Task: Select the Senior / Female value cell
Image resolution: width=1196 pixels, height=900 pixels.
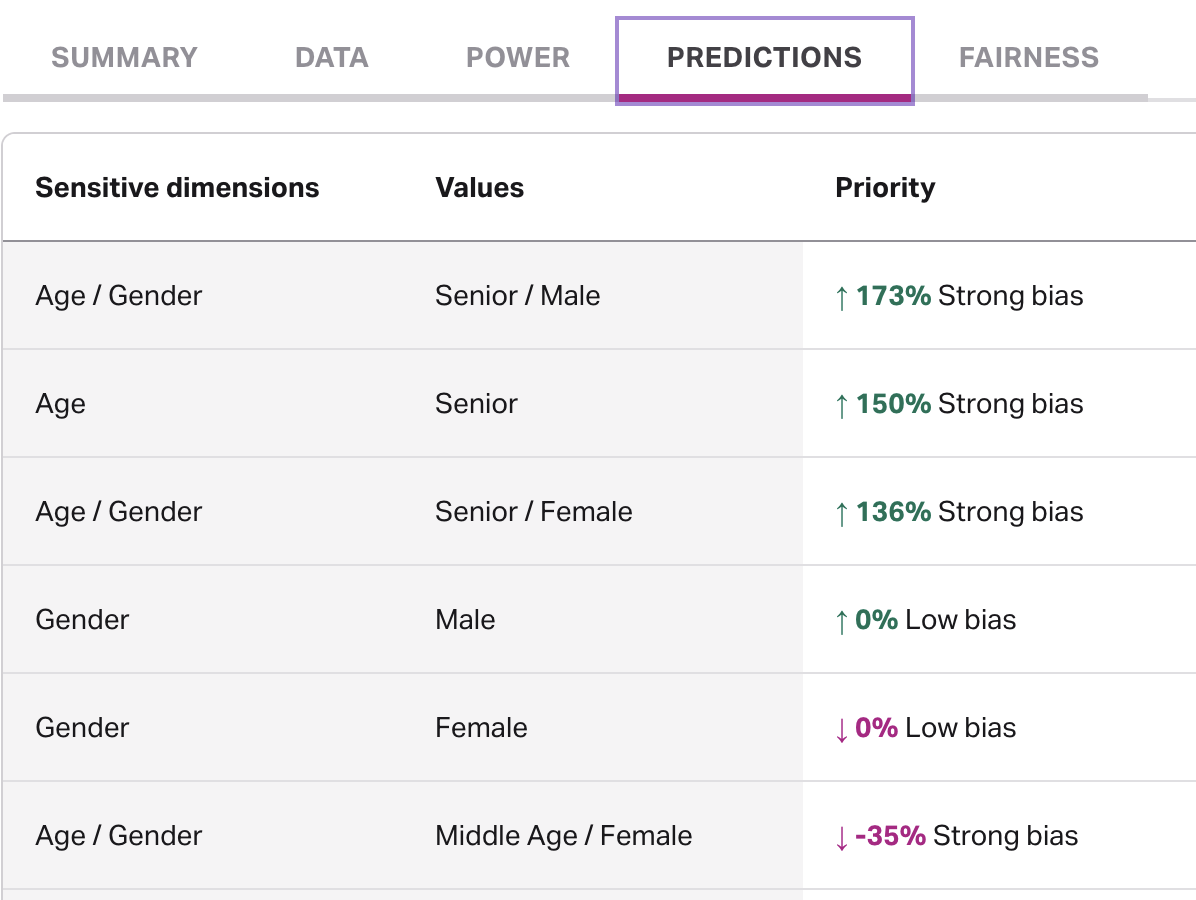Action: [533, 512]
